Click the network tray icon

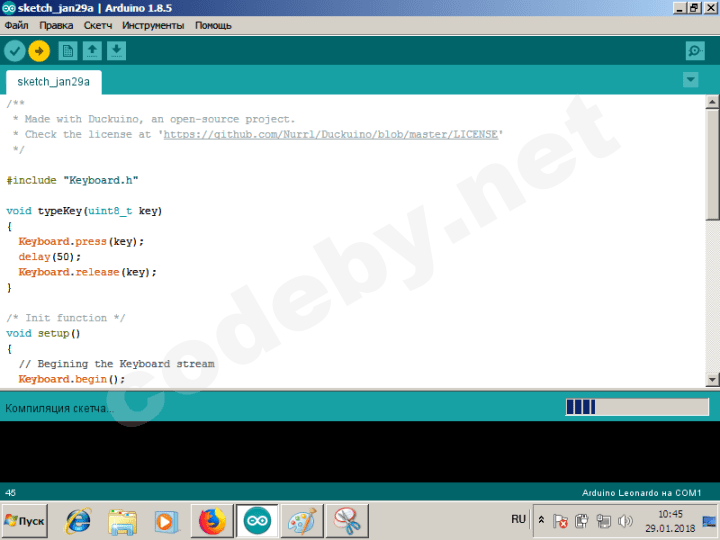point(603,521)
